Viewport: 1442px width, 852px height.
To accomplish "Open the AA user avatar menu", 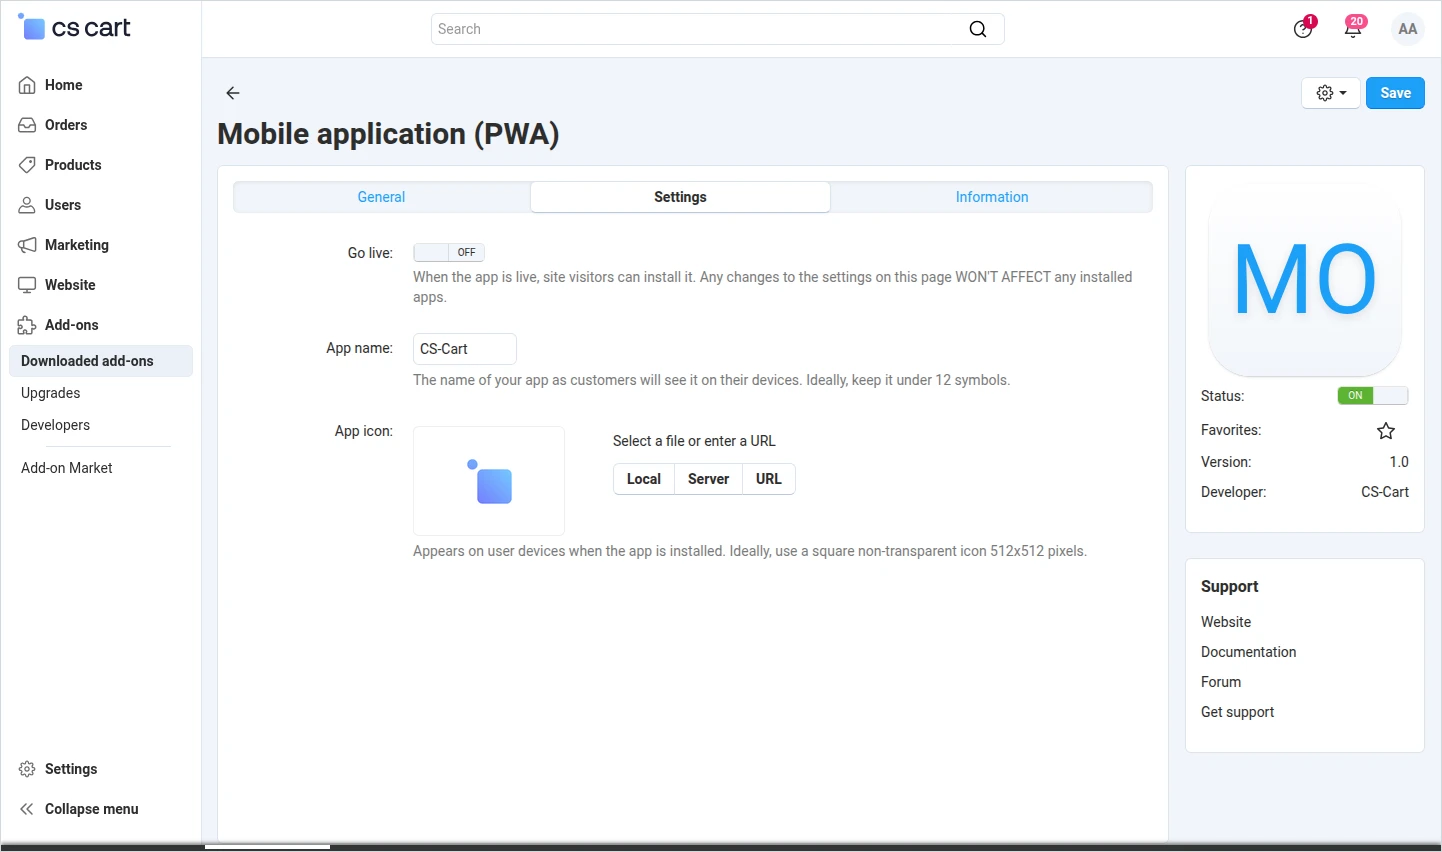I will point(1408,29).
